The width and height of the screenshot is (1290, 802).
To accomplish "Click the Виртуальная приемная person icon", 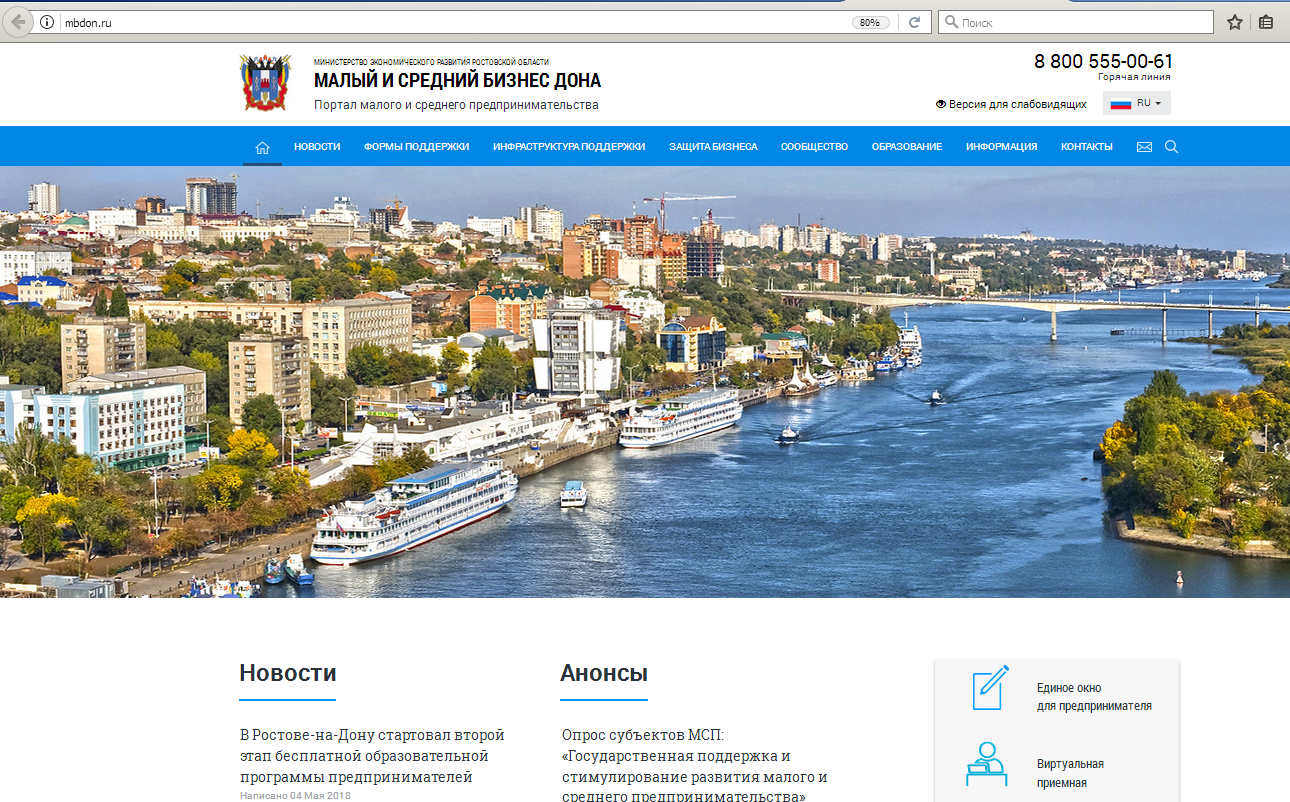I will (986, 764).
